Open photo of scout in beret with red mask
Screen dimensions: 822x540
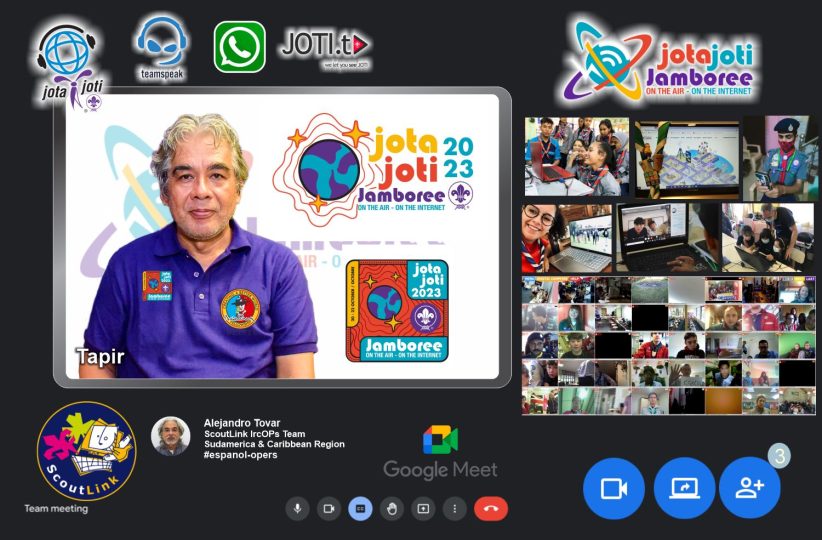pos(780,159)
